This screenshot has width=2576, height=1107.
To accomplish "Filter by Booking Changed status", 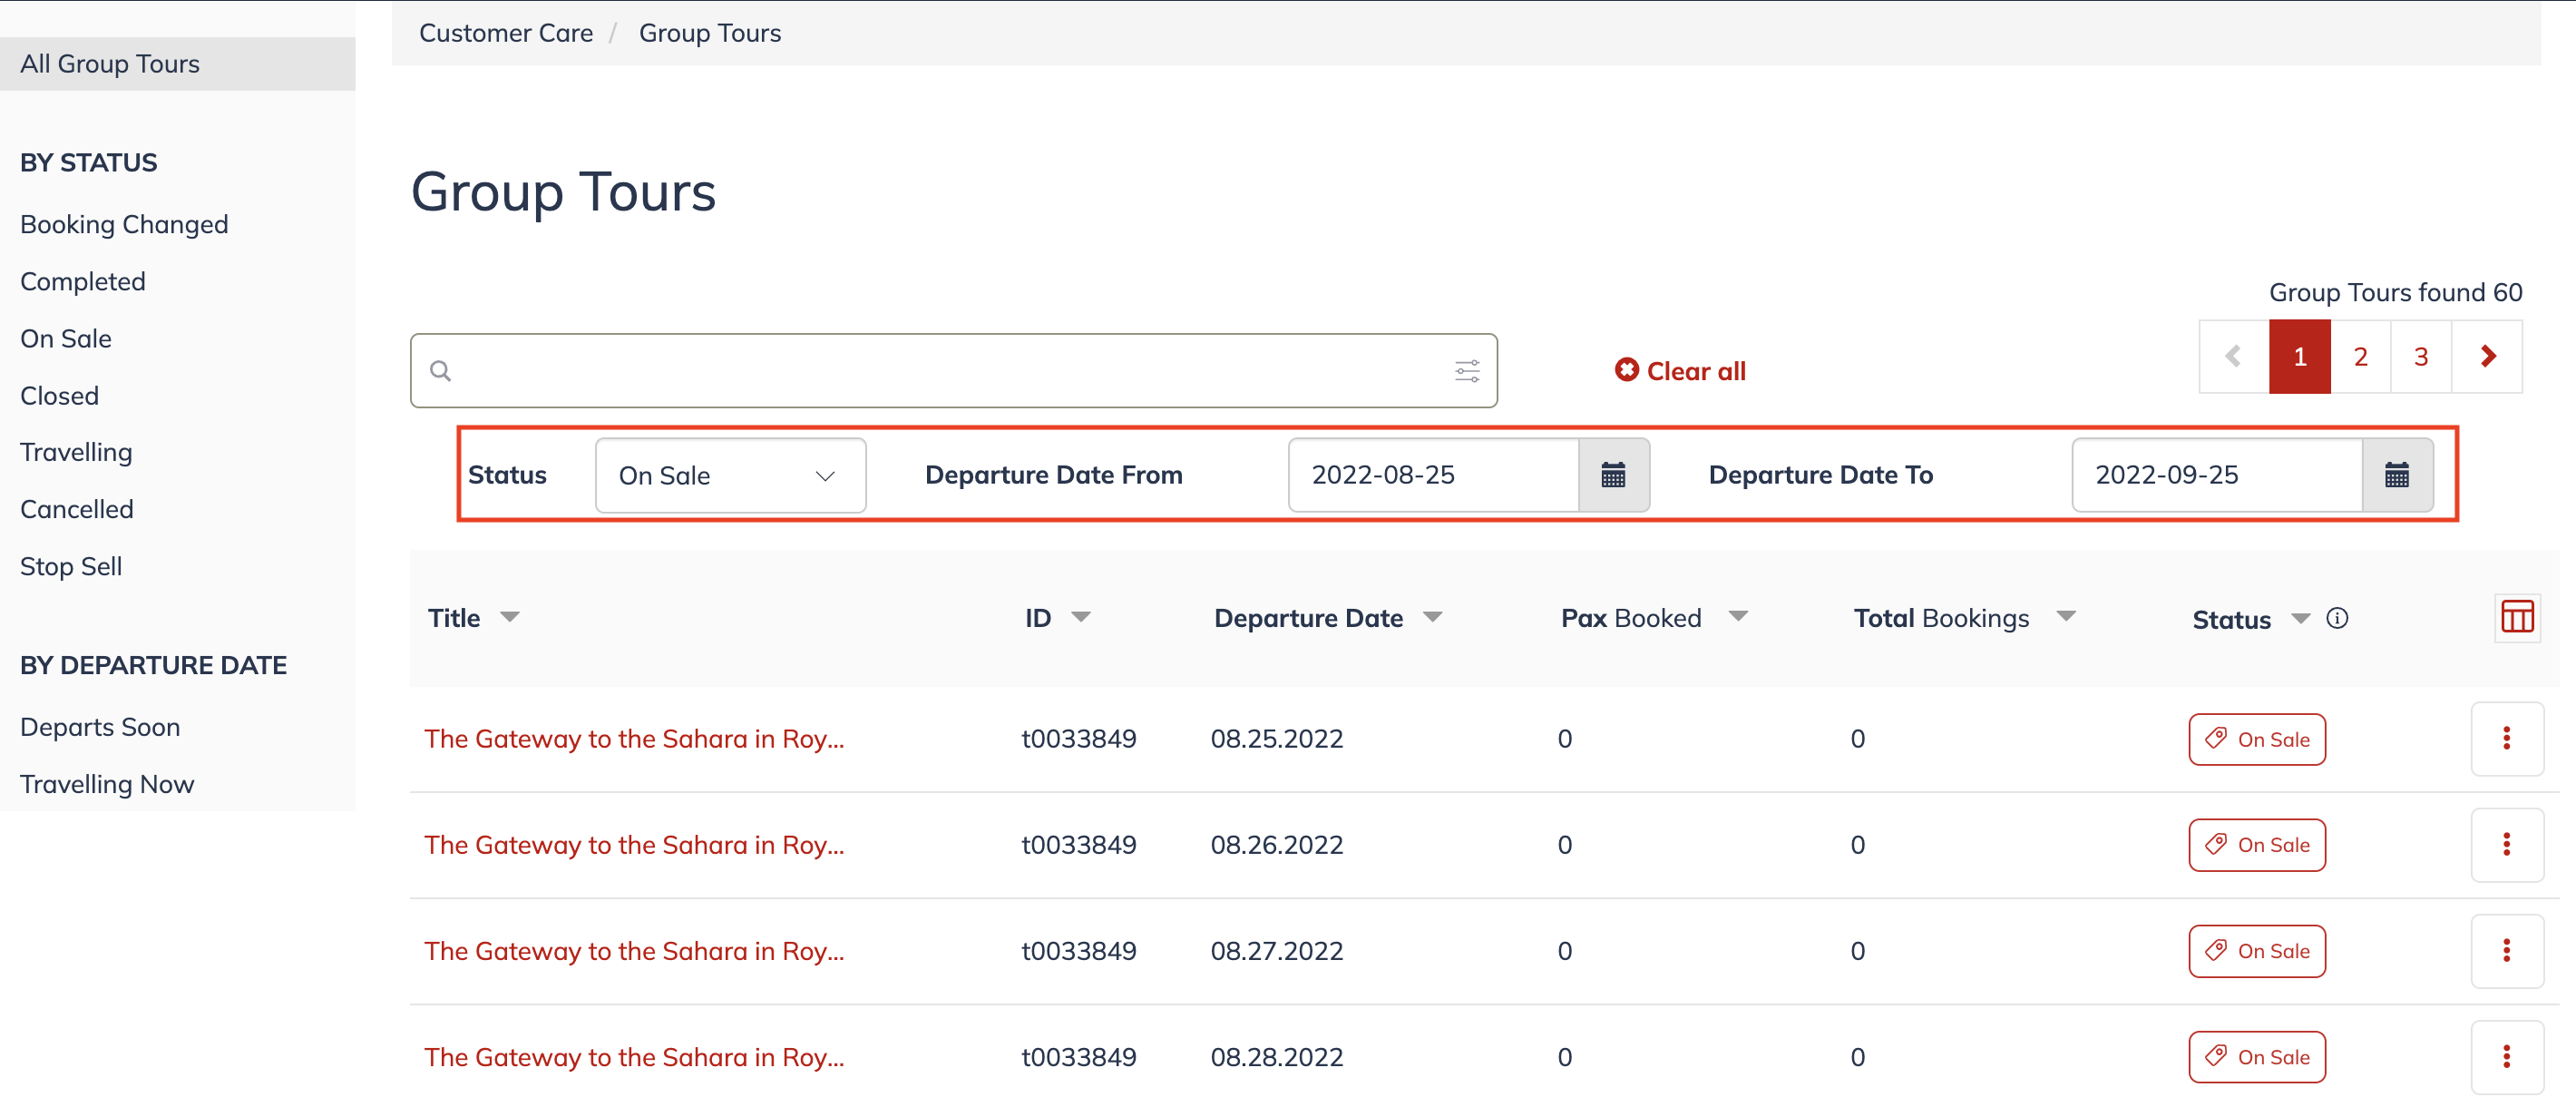I will (x=124, y=224).
